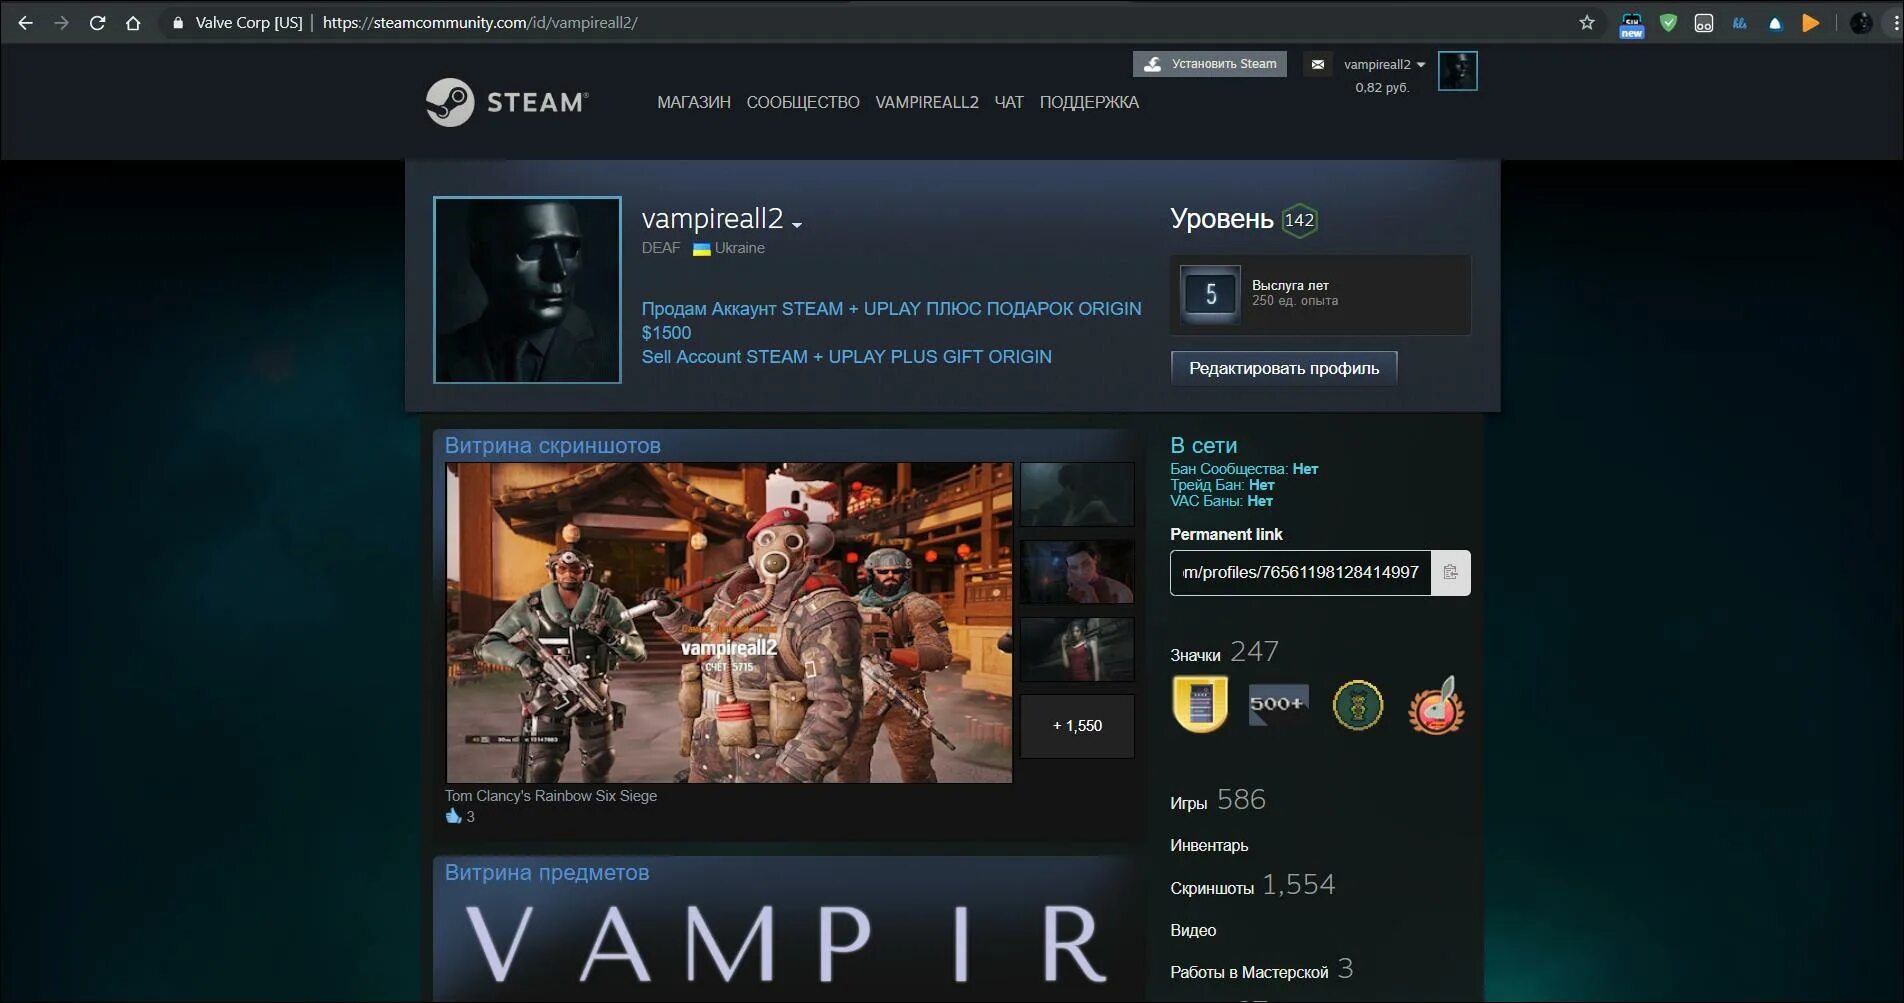The width and height of the screenshot is (1904, 1003).
Task: Click Редактировать профиль button
Action: [1284, 368]
